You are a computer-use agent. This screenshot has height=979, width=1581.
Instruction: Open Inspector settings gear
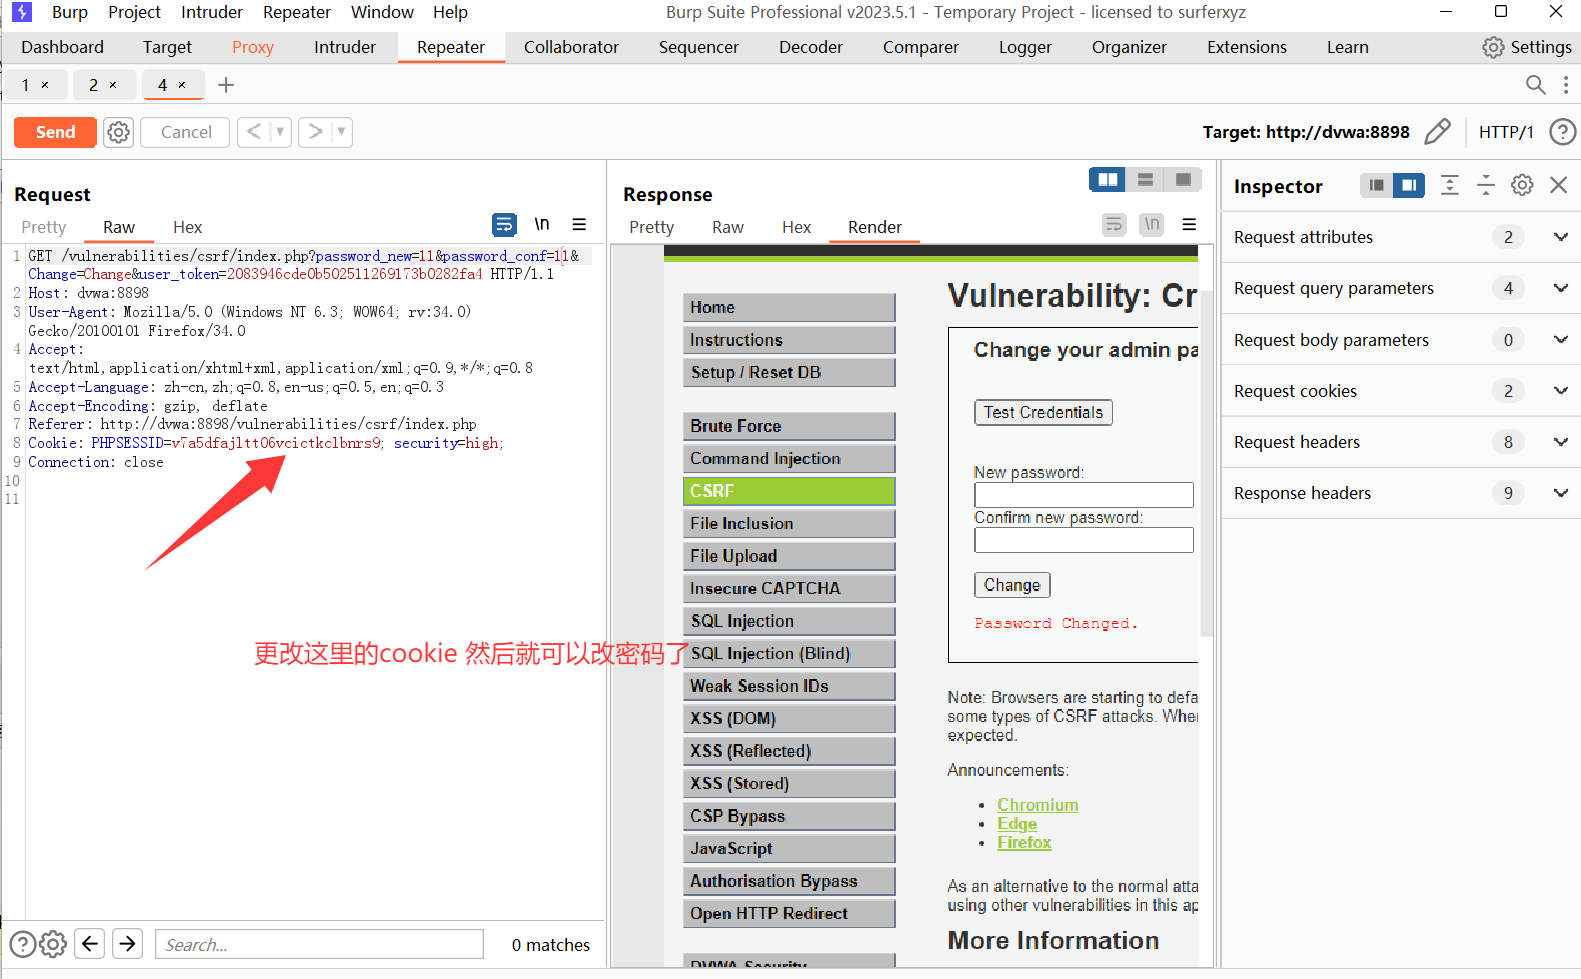pyautogui.click(x=1522, y=185)
